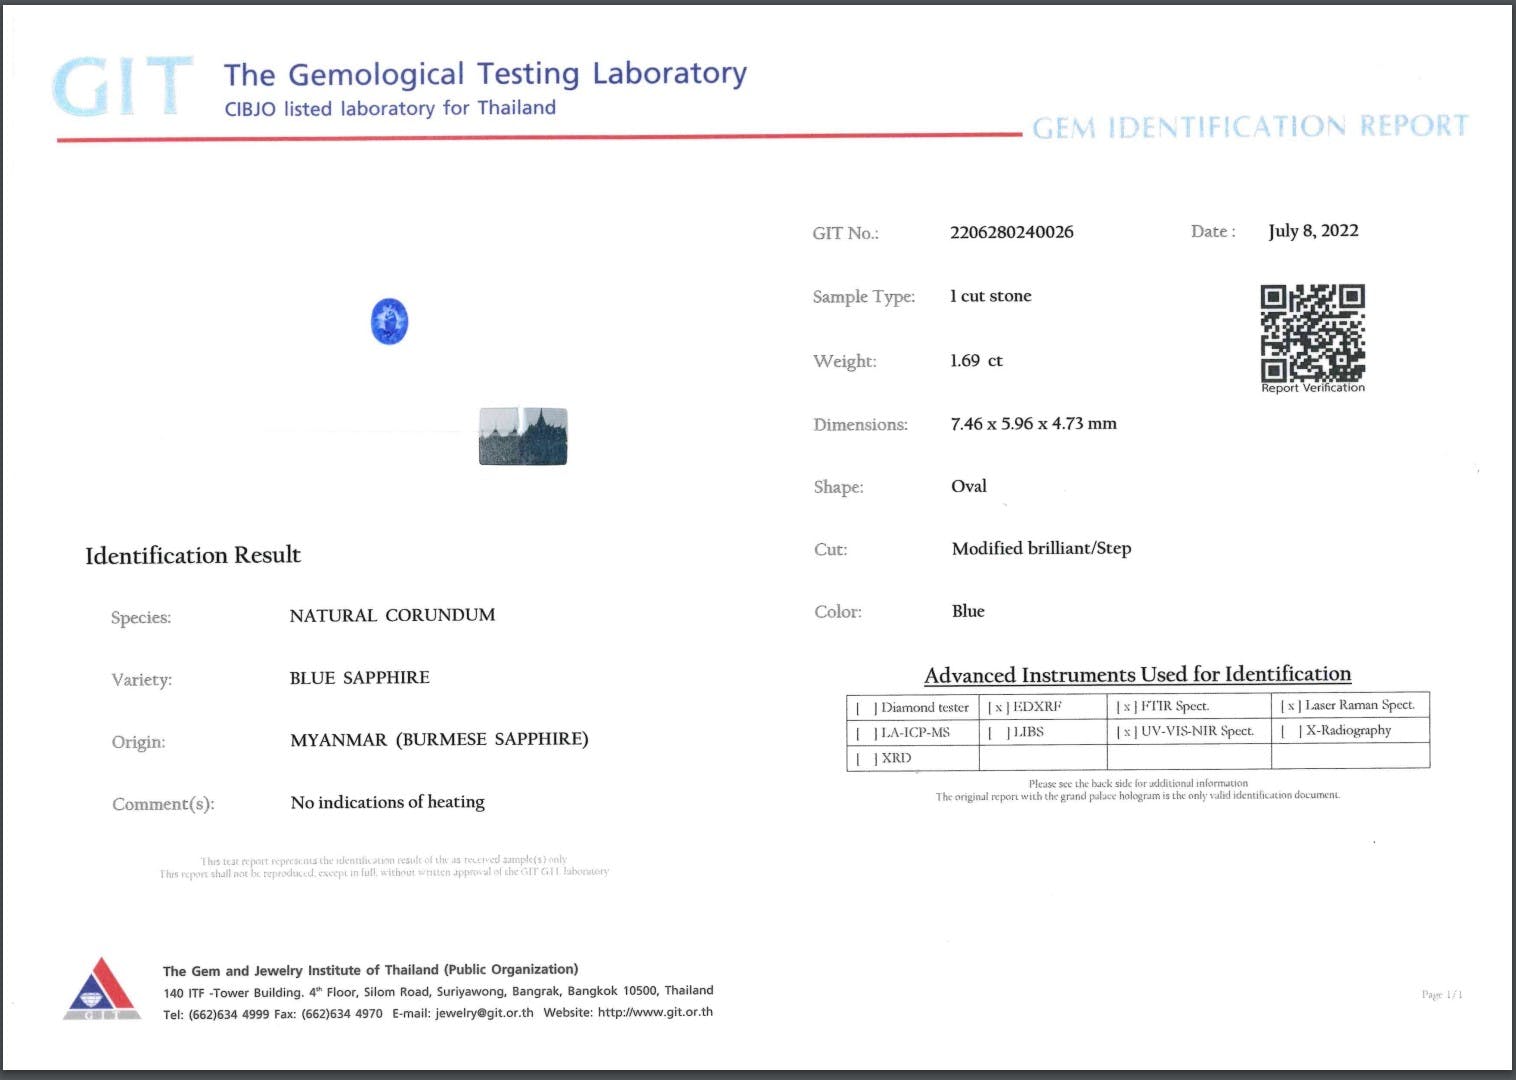Screen dimensions: 1516x1080
Task: Select the Identification Result section heading
Action: (193, 555)
